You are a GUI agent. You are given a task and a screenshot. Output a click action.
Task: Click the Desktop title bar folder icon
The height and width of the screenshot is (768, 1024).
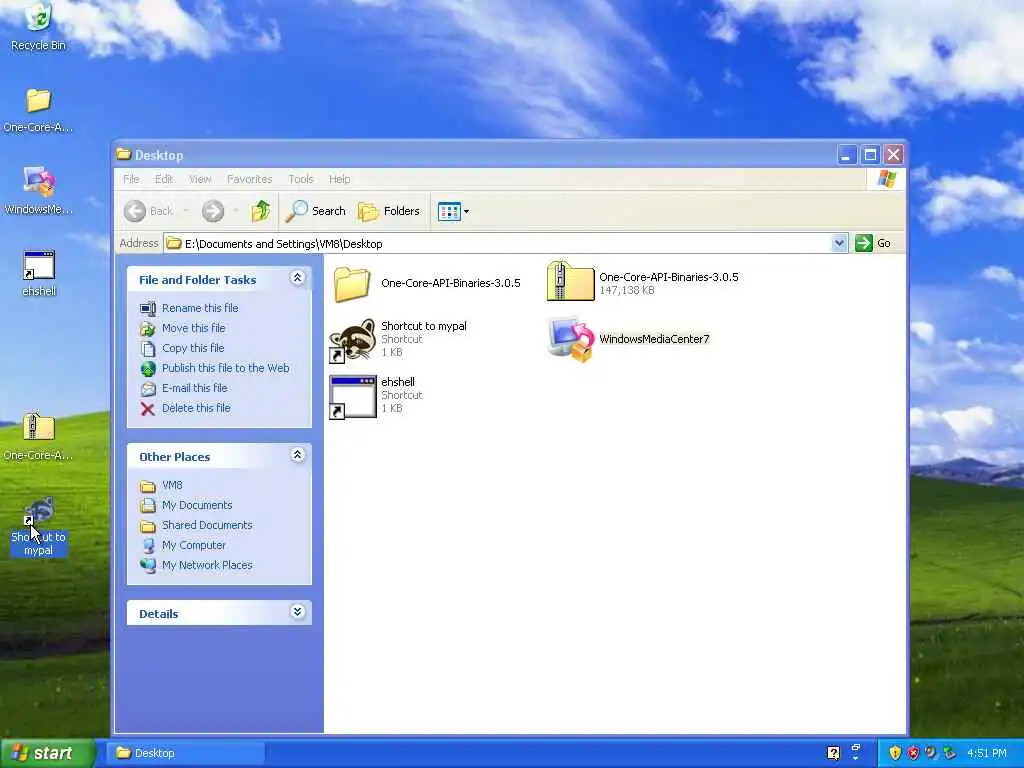point(123,154)
